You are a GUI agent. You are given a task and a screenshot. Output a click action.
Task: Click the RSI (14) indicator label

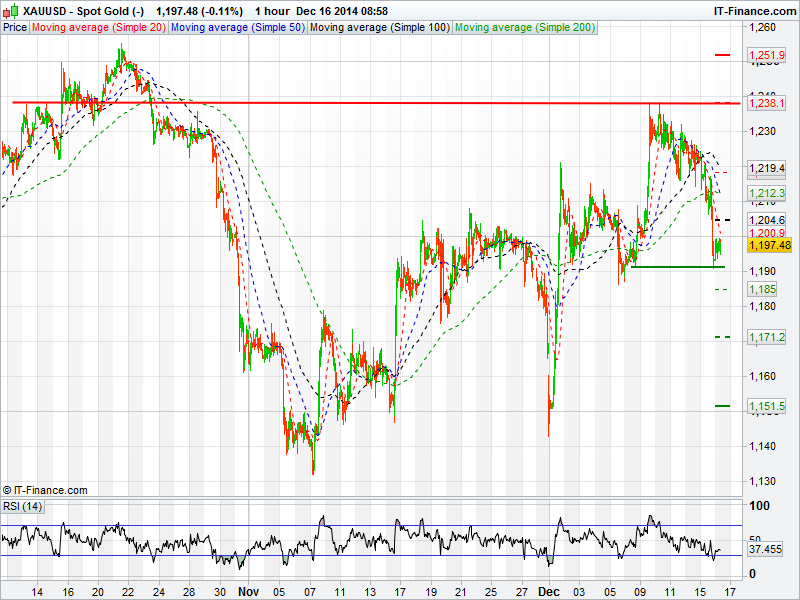pyautogui.click(x=23, y=507)
